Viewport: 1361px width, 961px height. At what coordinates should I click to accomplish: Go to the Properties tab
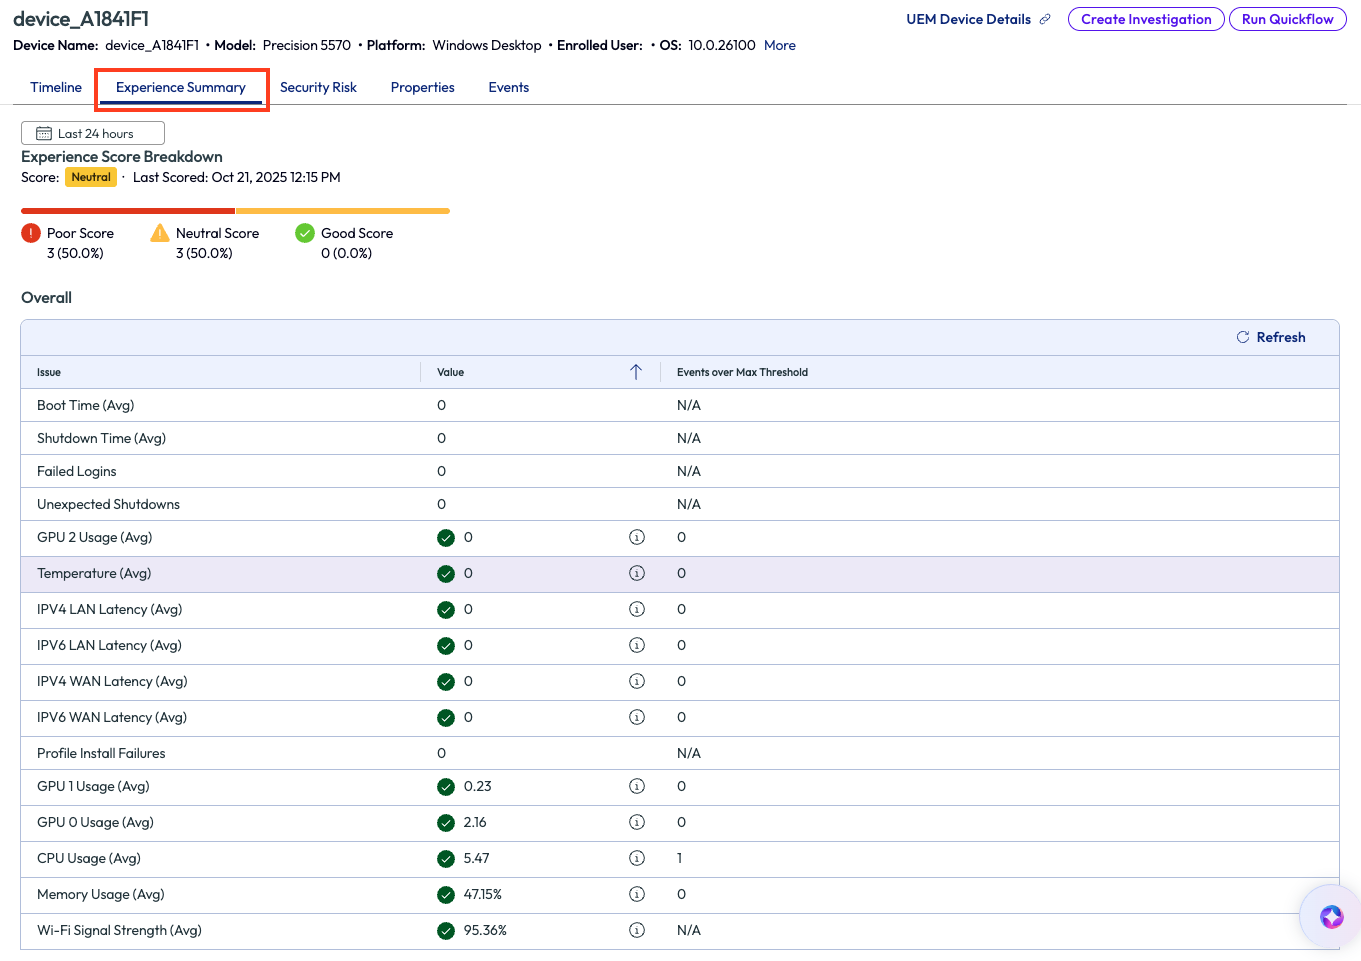pos(422,88)
